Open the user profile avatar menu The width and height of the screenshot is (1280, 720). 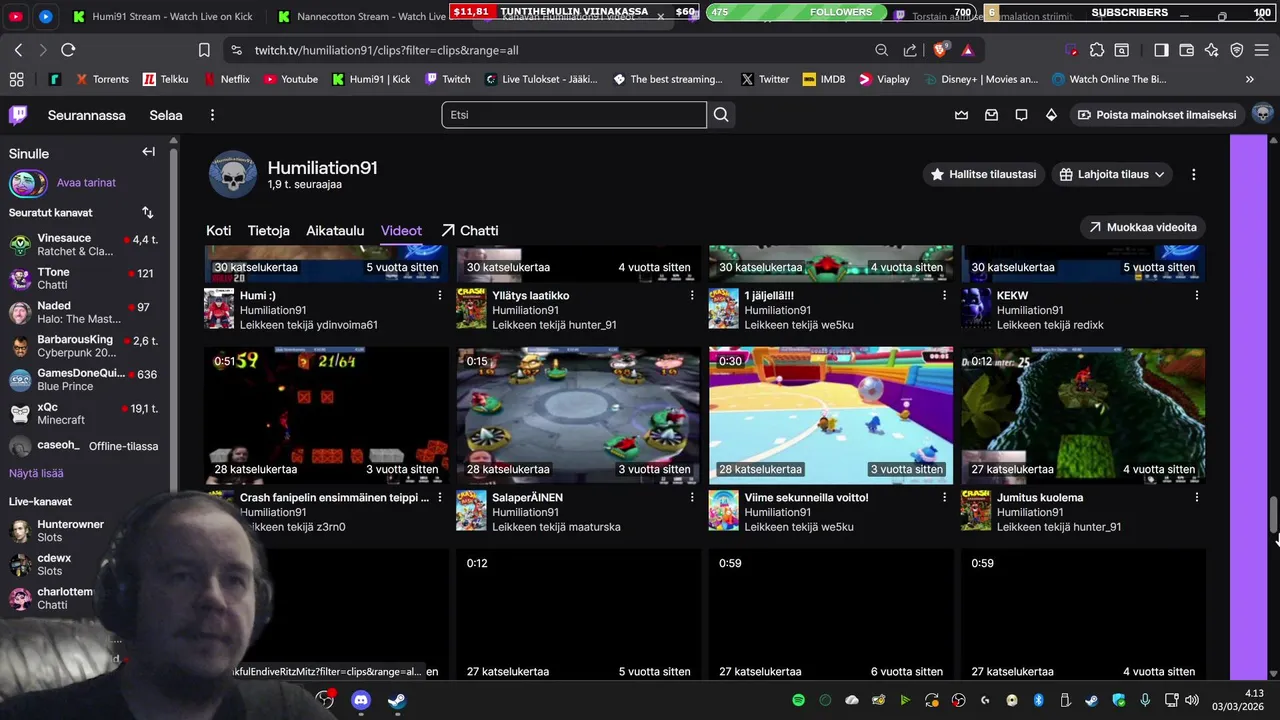click(x=1262, y=114)
